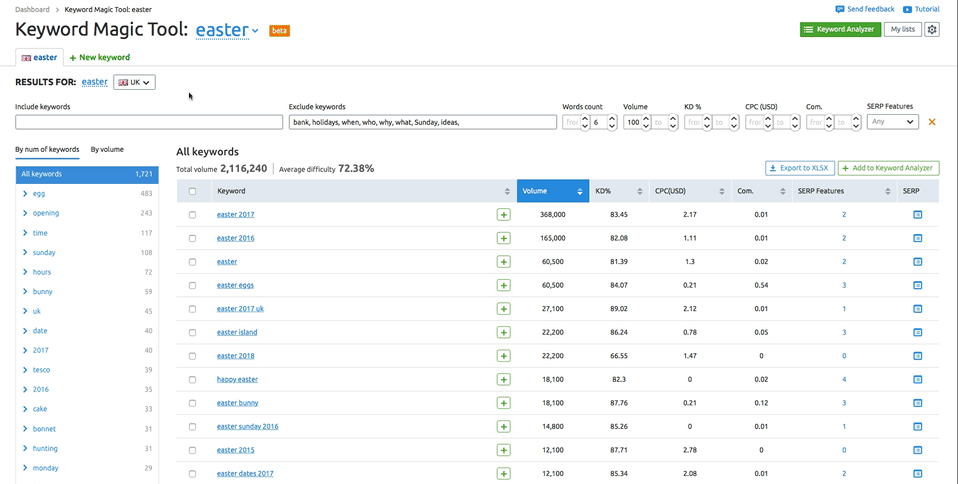
Task: Switch to 'By num of keywords' grouping
Action: pos(47,150)
